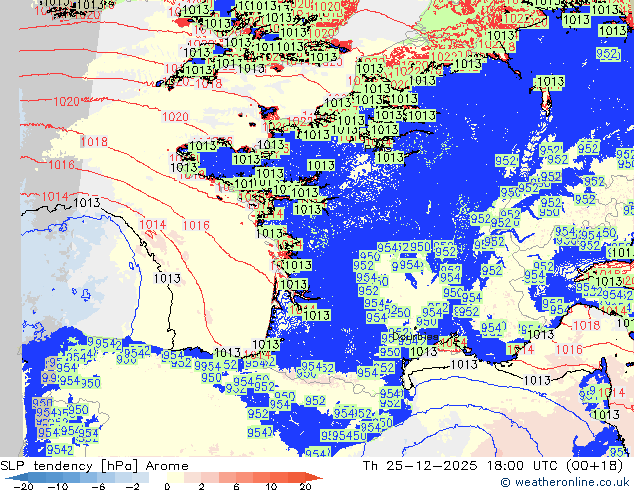The height and width of the screenshot is (490, 634).
Task: Select the "Arome" model name in title
Action: [167, 466]
